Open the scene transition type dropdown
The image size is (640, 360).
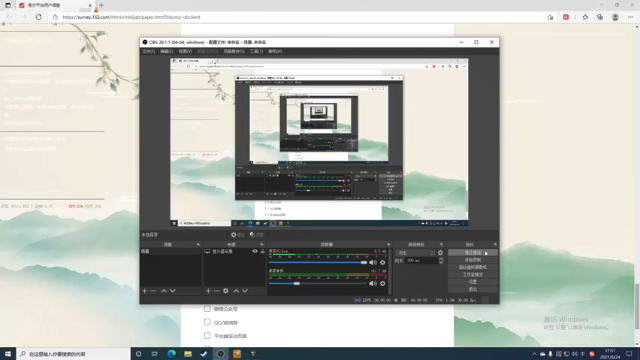pos(416,253)
